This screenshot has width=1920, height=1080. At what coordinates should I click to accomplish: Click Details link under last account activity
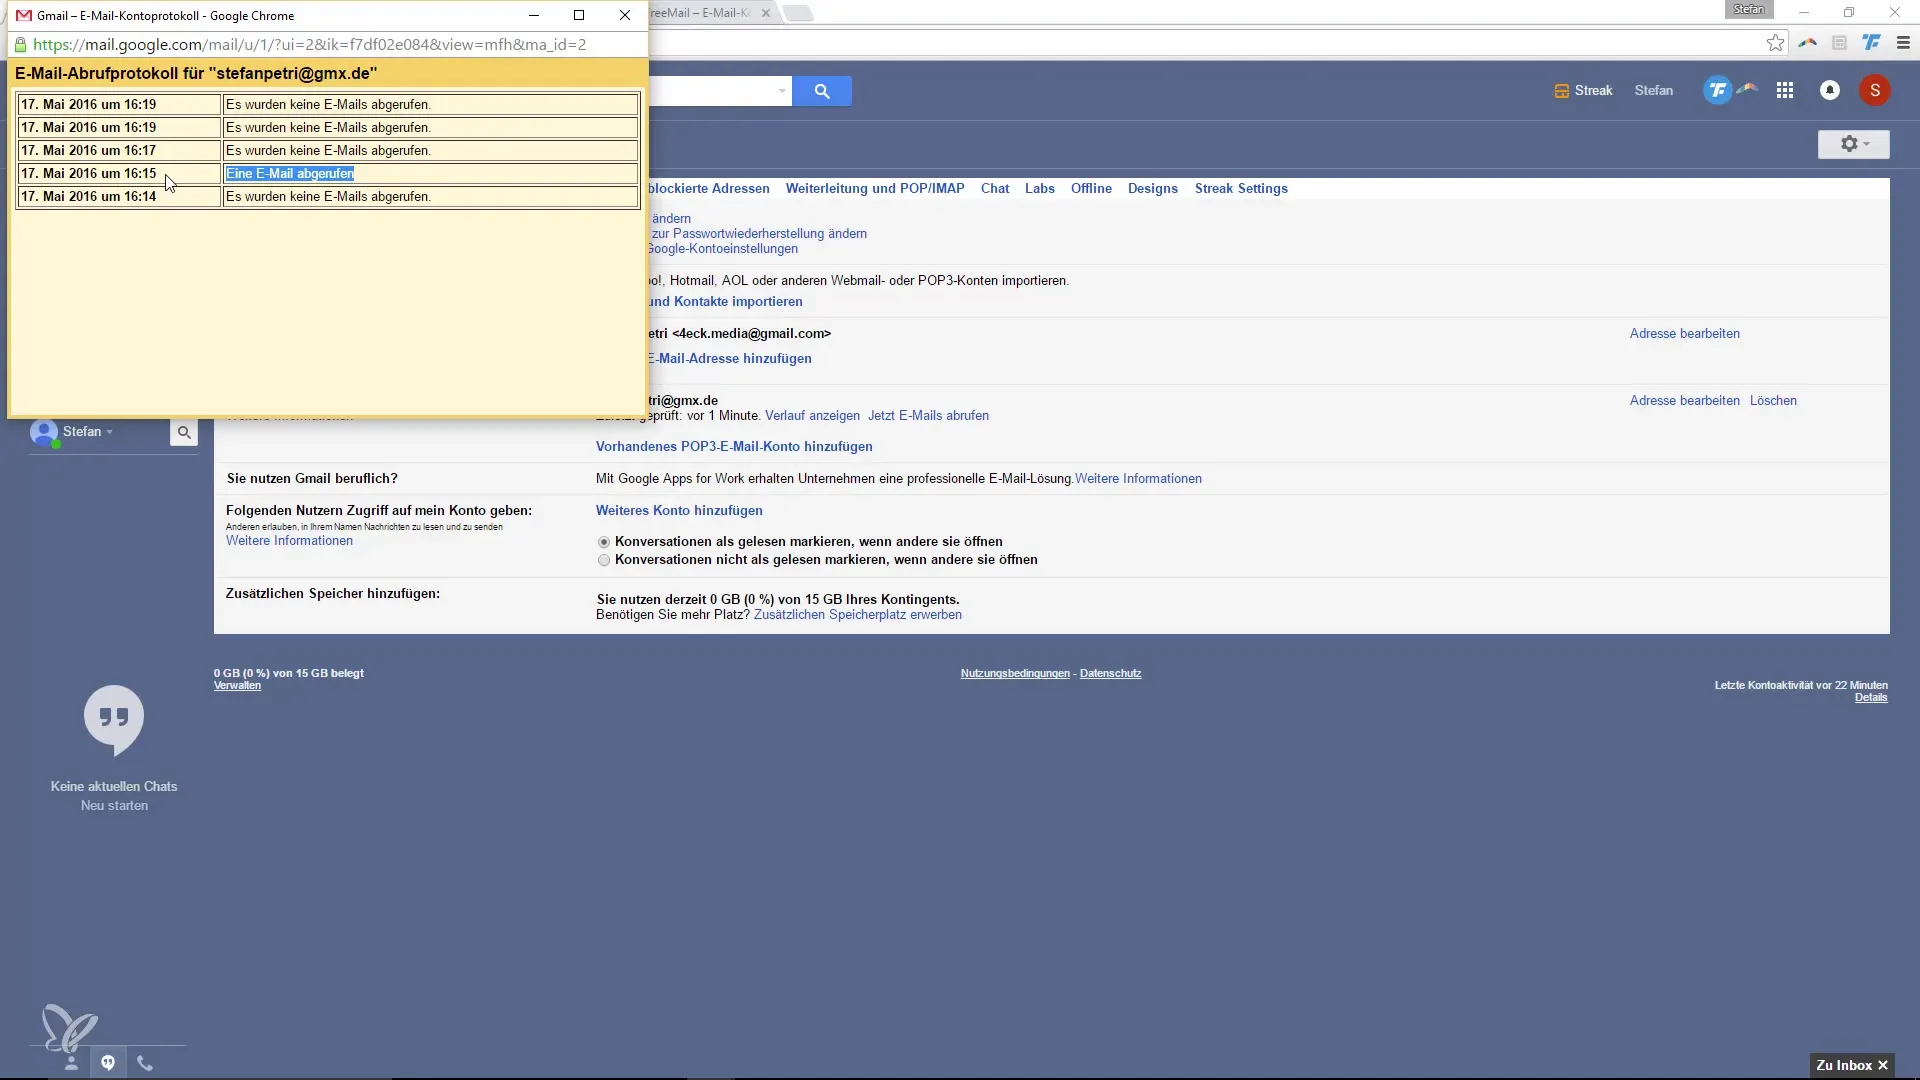tap(1871, 698)
